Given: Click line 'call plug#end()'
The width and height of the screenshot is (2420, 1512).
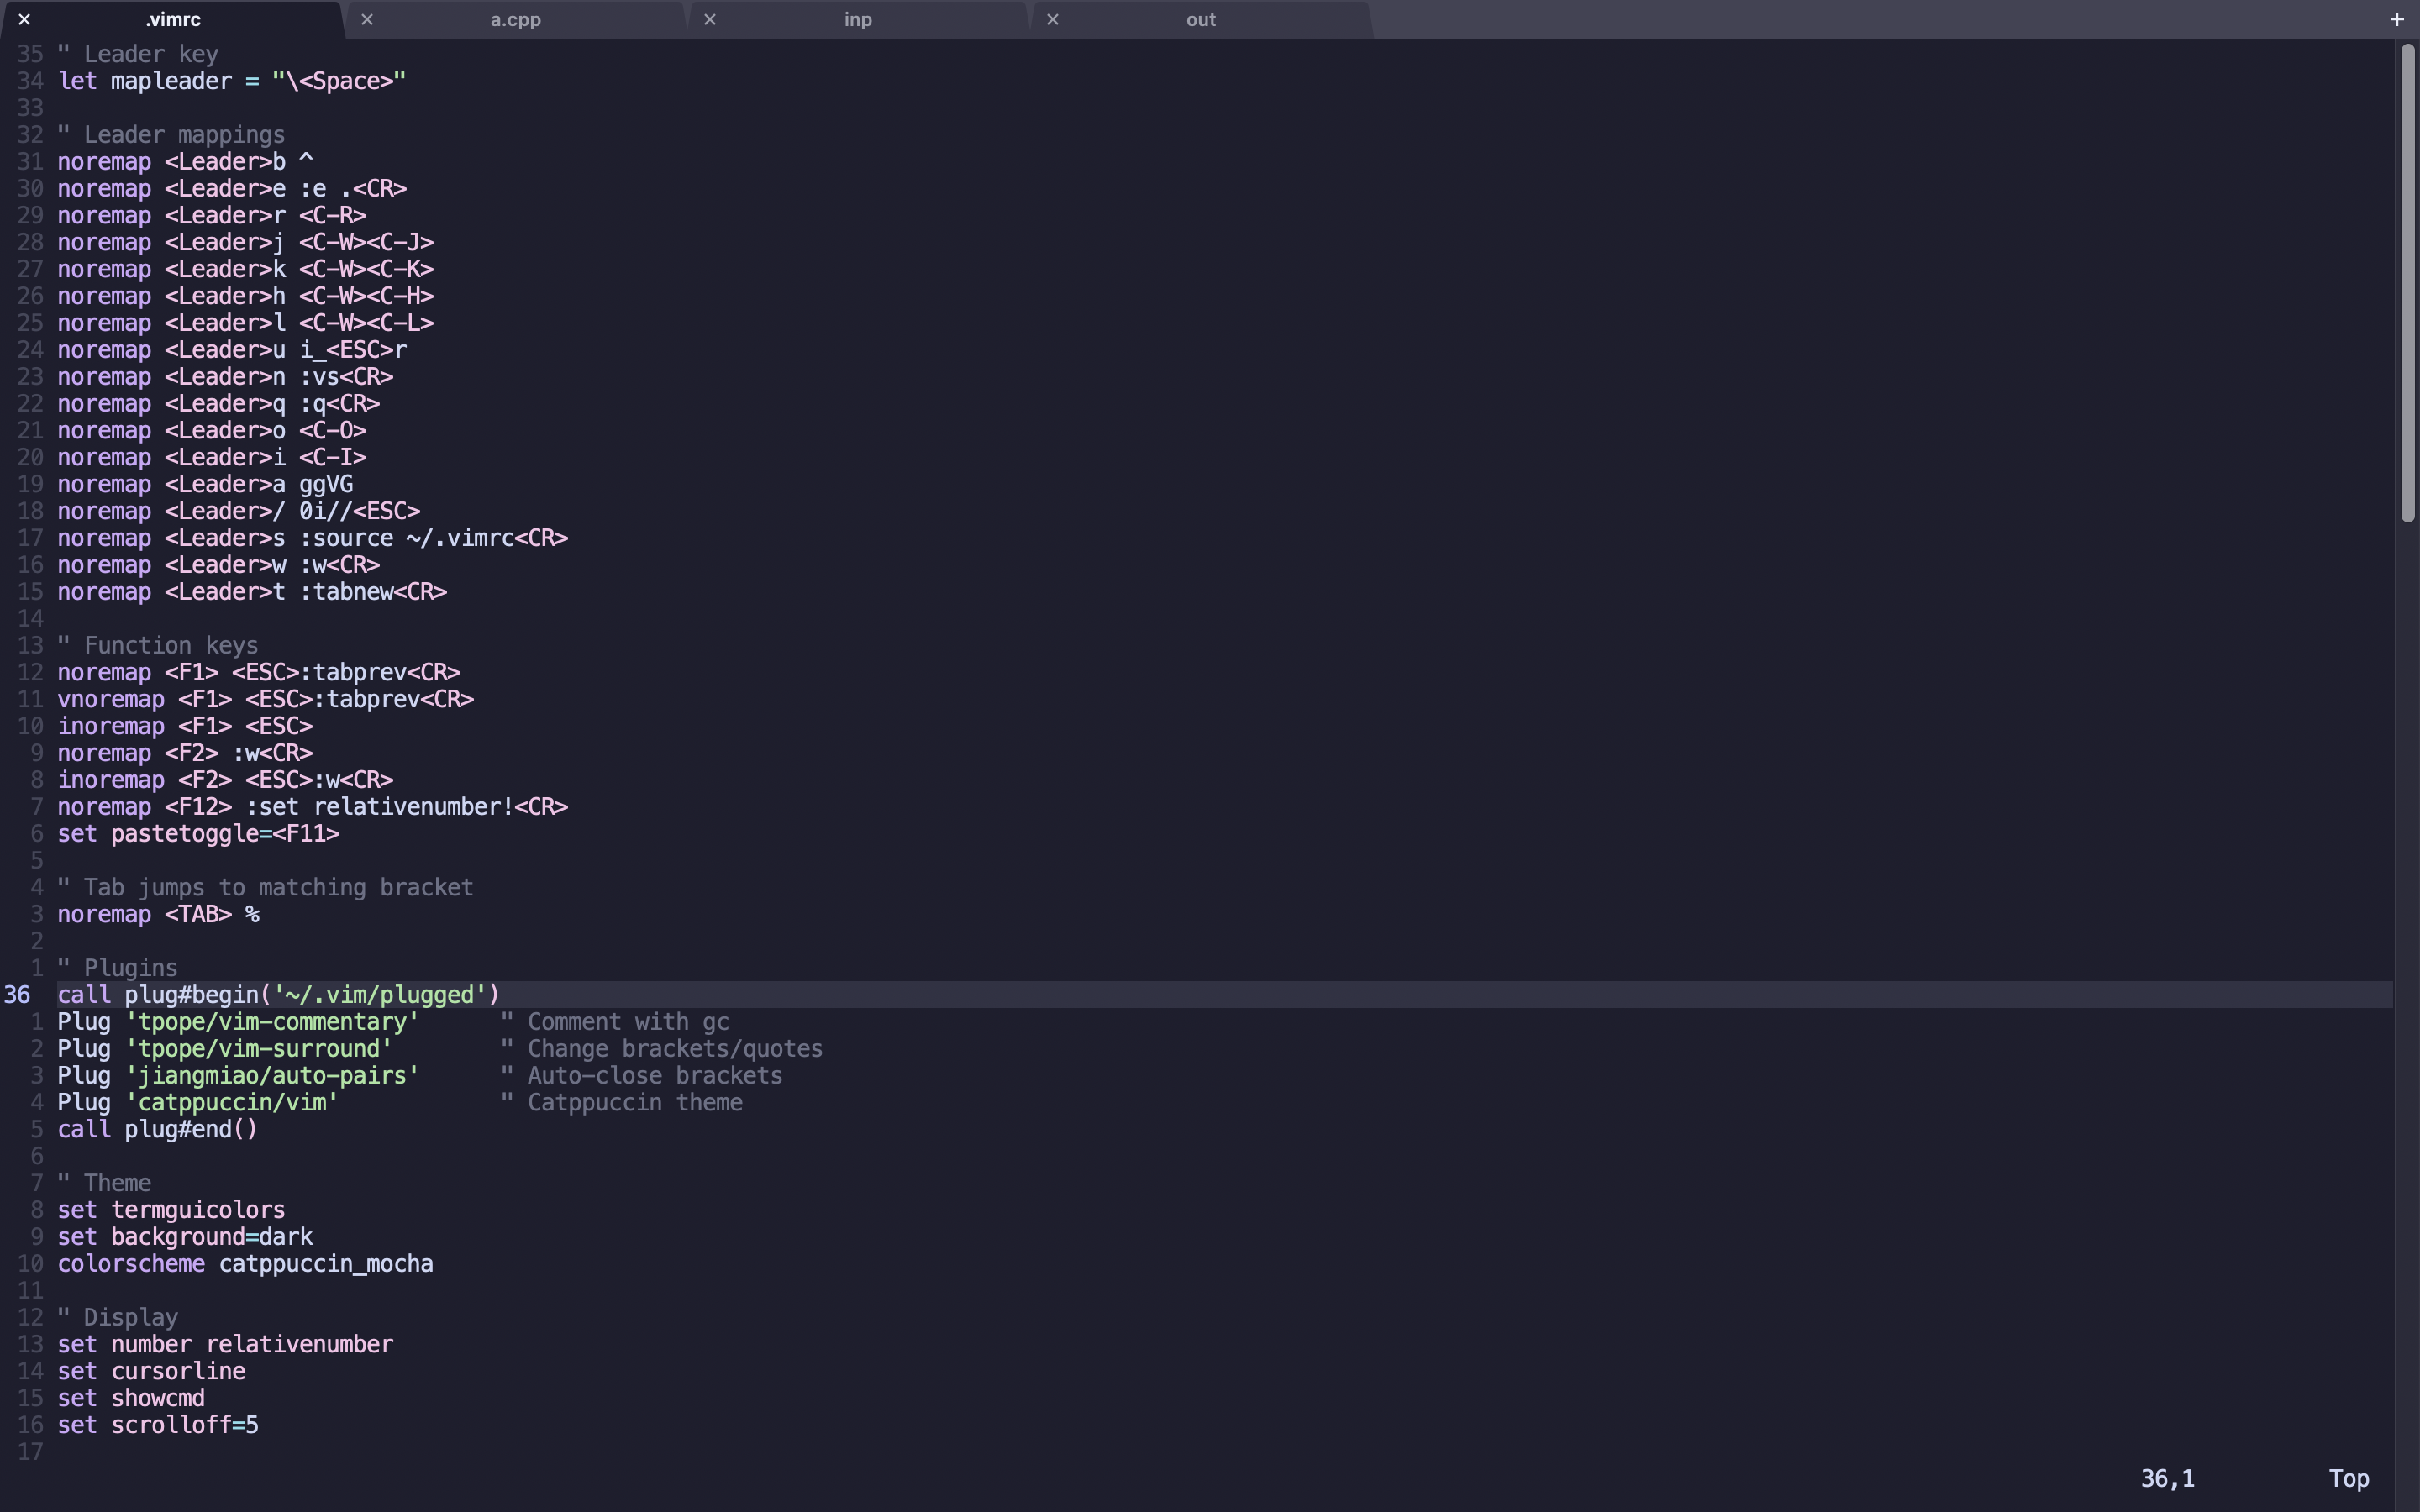Looking at the screenshot, I should [158, 1130].
